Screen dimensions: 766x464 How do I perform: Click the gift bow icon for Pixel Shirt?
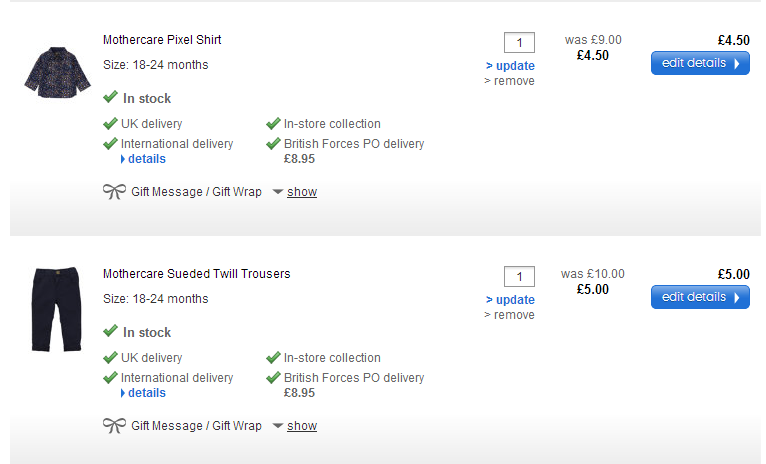[114, 191]
